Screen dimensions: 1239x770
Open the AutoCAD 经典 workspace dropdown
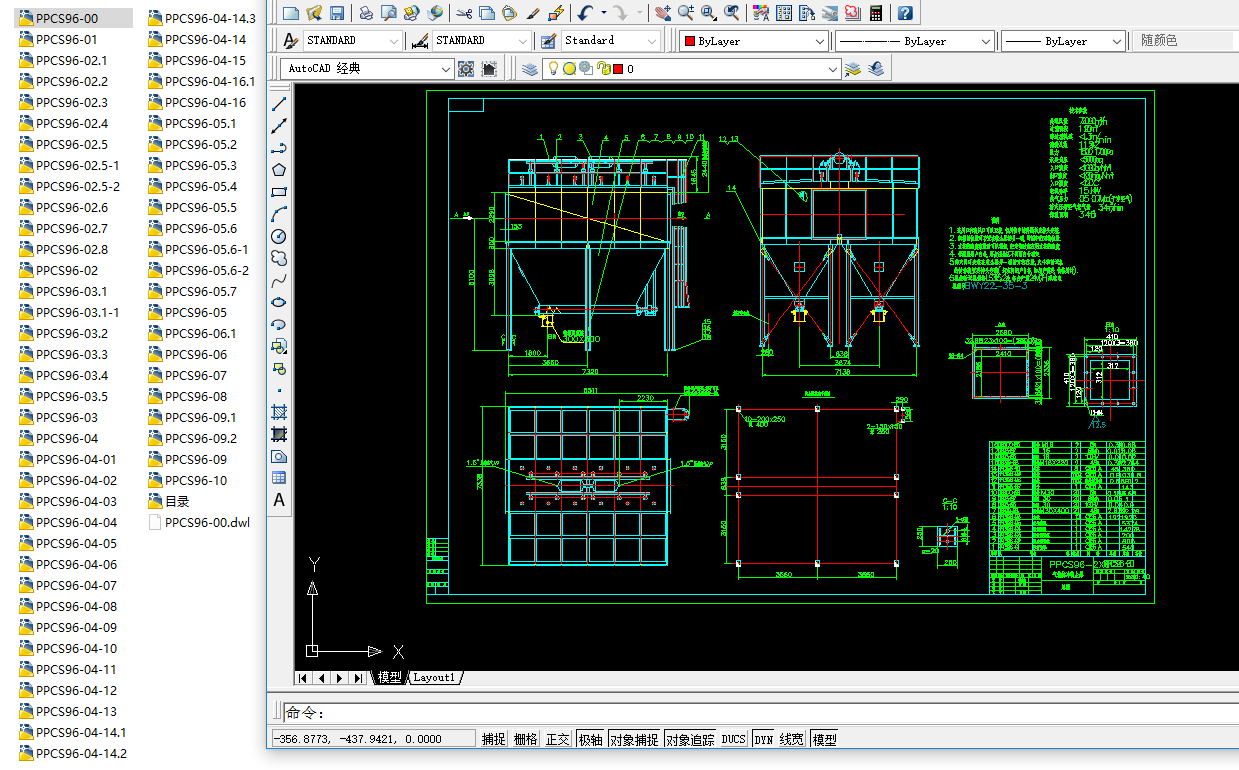tap(448, 69)
